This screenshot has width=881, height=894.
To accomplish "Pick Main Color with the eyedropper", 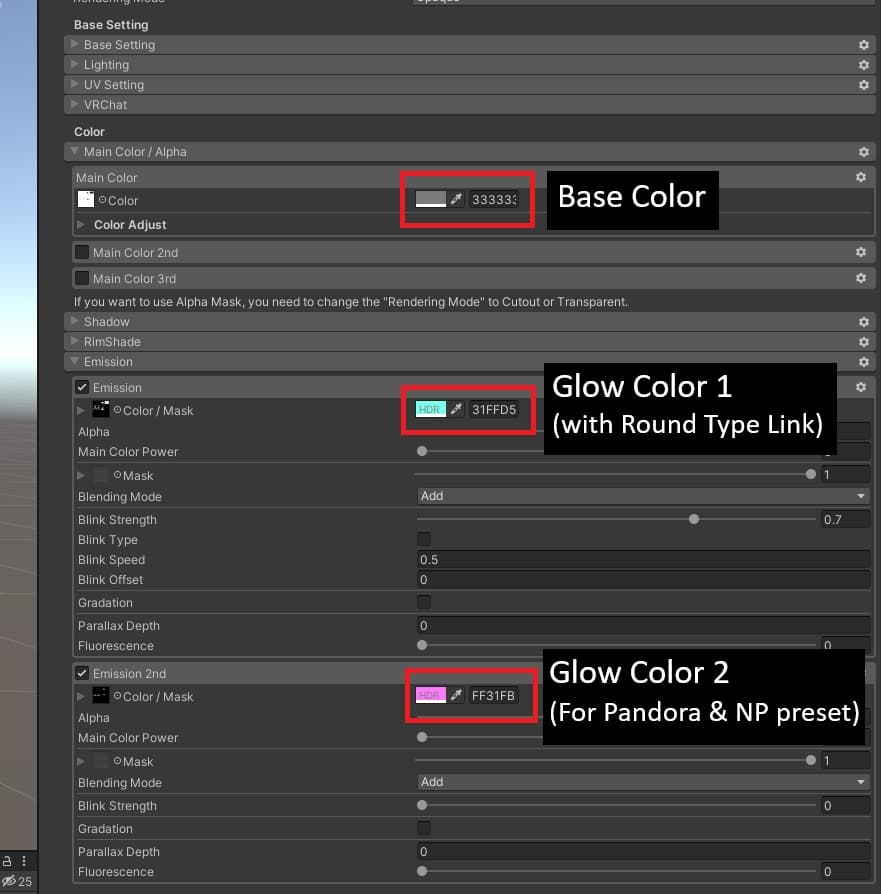I will tap(456, 199).
